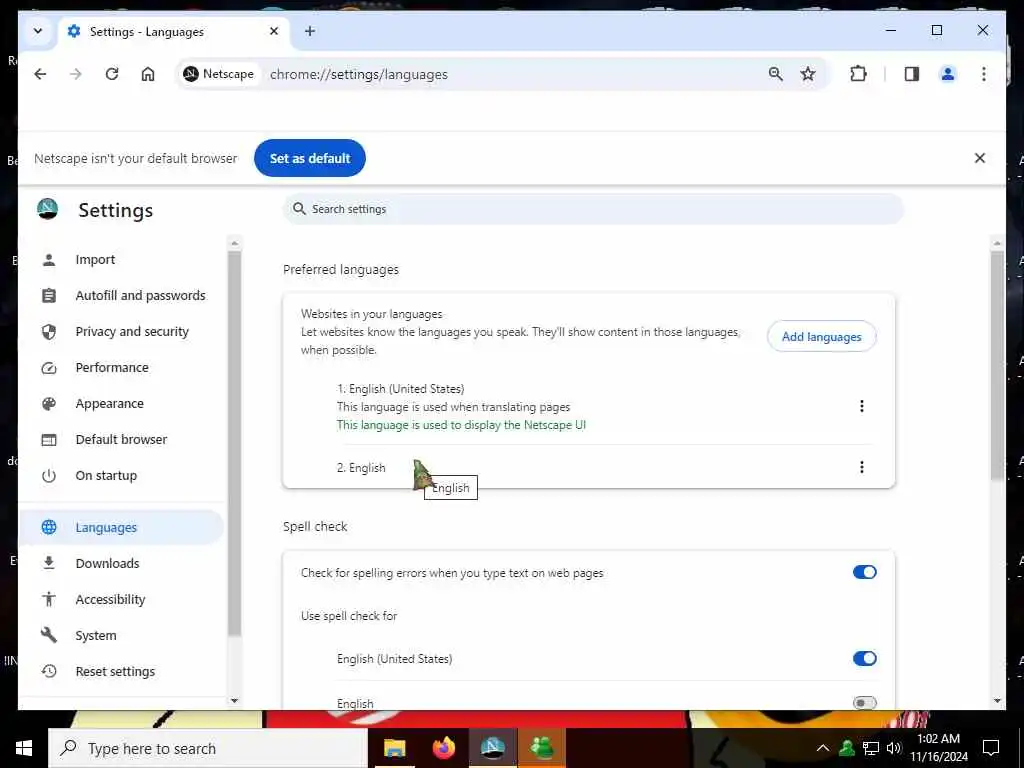
Task: Open the Appearance settings section
Action: pyautogui.click(x=123, y=404)
